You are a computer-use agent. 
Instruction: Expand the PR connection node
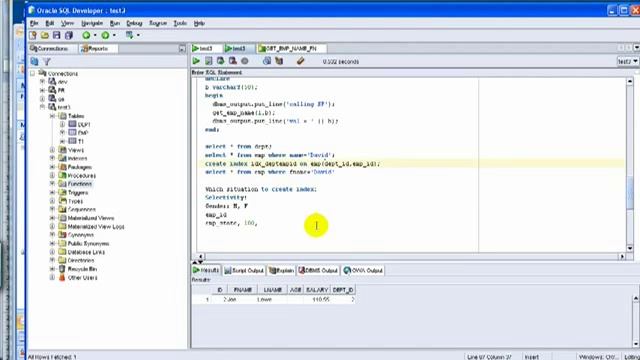[42, 90]
